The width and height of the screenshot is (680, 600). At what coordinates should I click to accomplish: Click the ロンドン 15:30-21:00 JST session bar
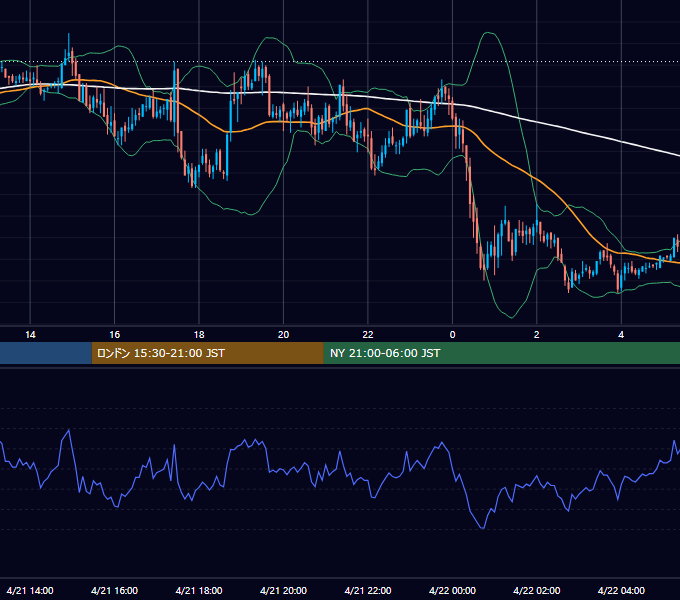[207, 353]
